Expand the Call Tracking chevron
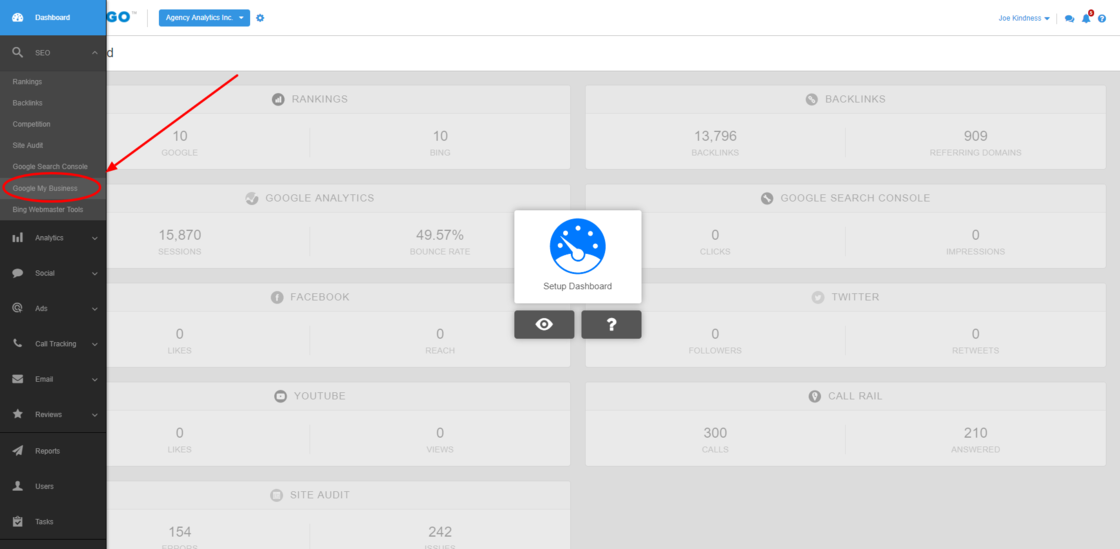1120x549 pixels. pyautogui.click(x=95, y=344)
